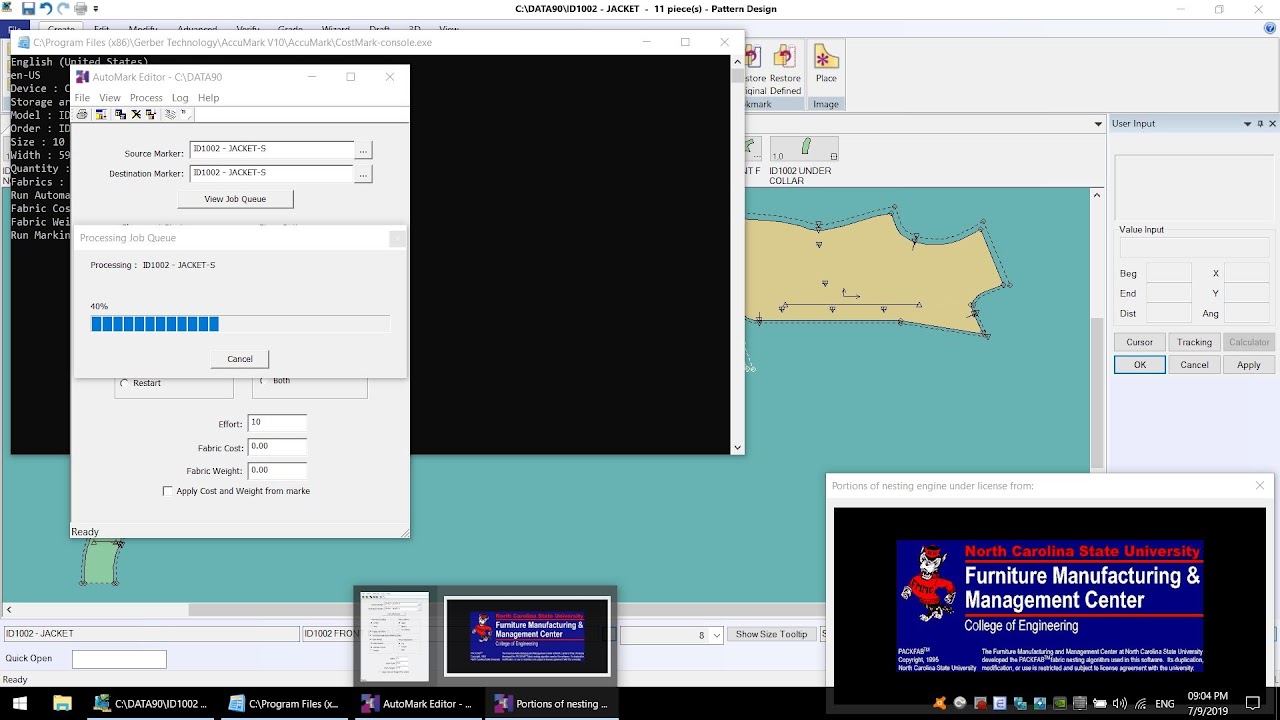1280x720 pixels.
Task: Click the OK button in User Input panel
Action: [x=1140, y=365]
